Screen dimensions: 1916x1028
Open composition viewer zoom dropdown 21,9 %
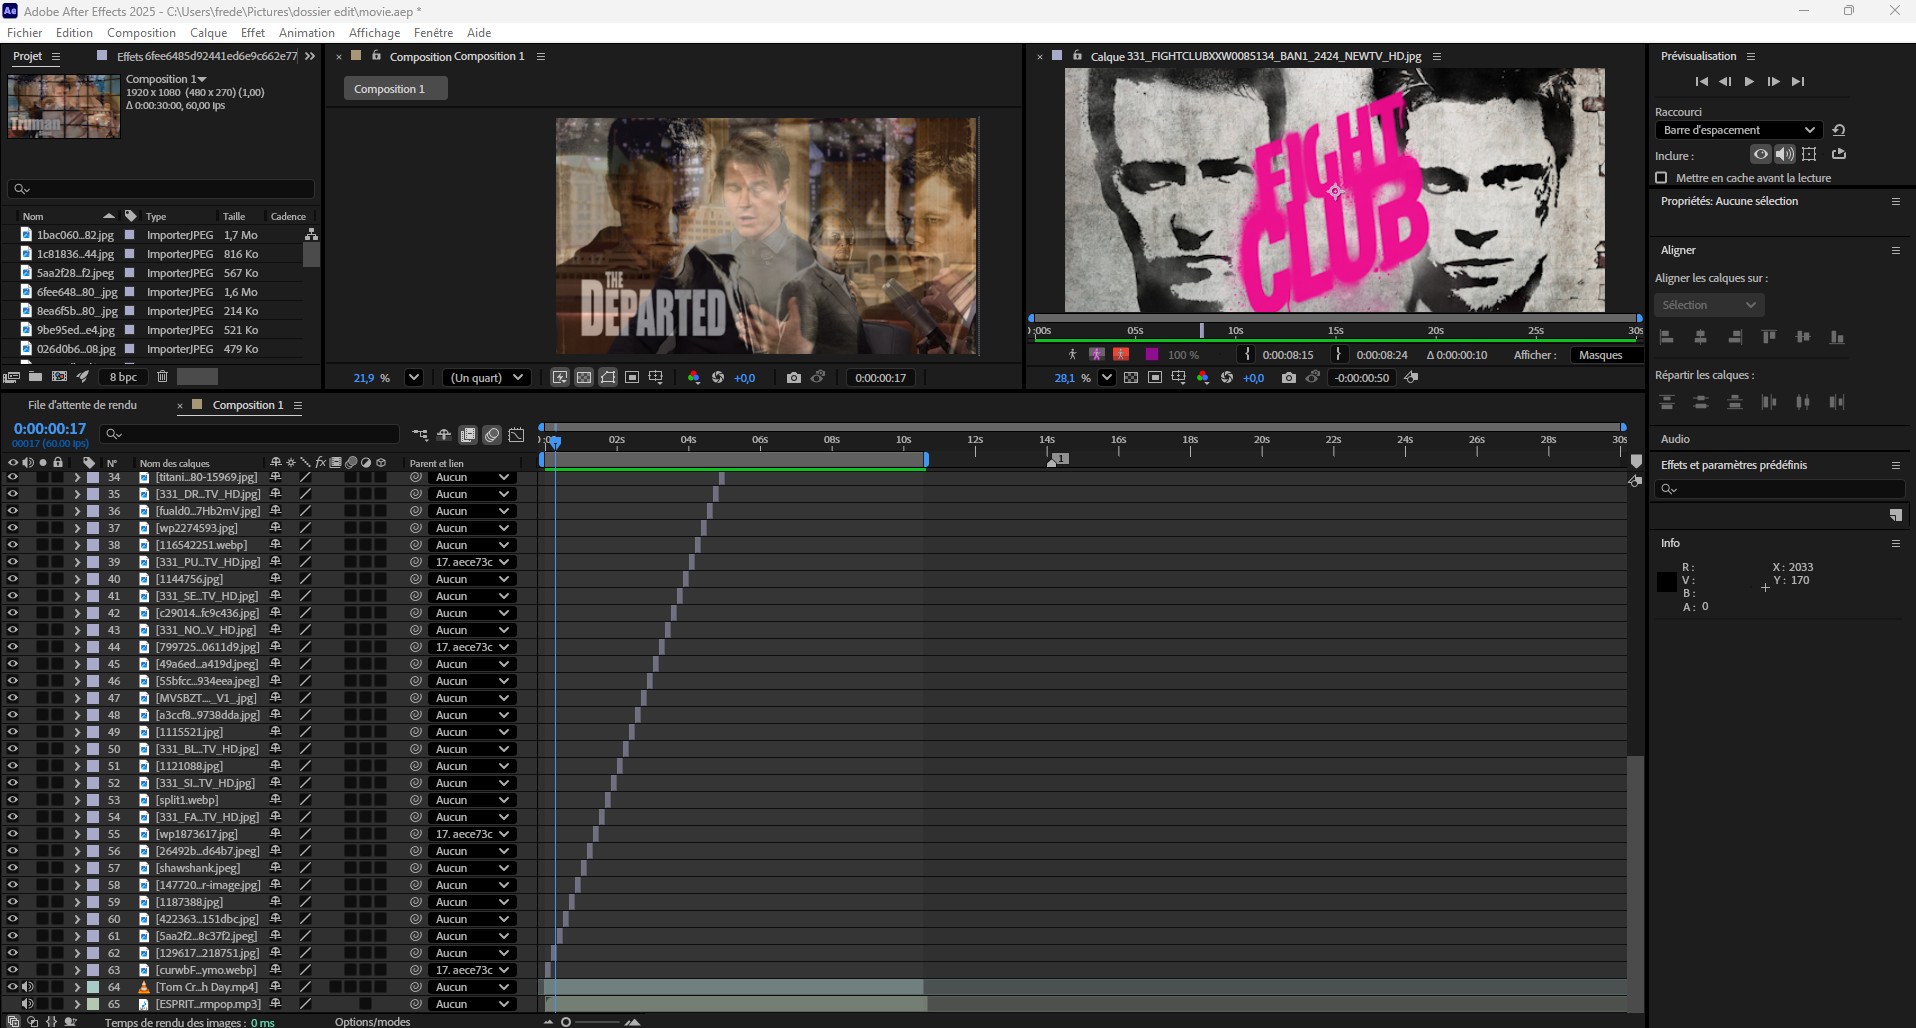pyautogui.click(x=414, y=378)
